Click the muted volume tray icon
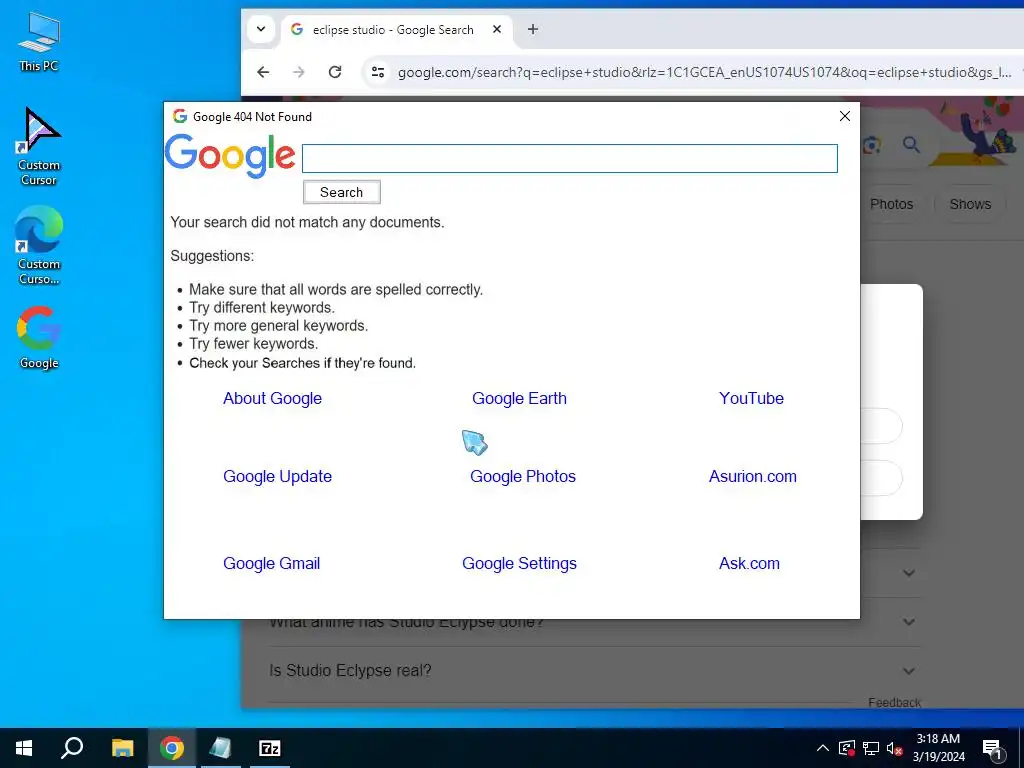This screenshot has height=768, width=1024. 894,749
